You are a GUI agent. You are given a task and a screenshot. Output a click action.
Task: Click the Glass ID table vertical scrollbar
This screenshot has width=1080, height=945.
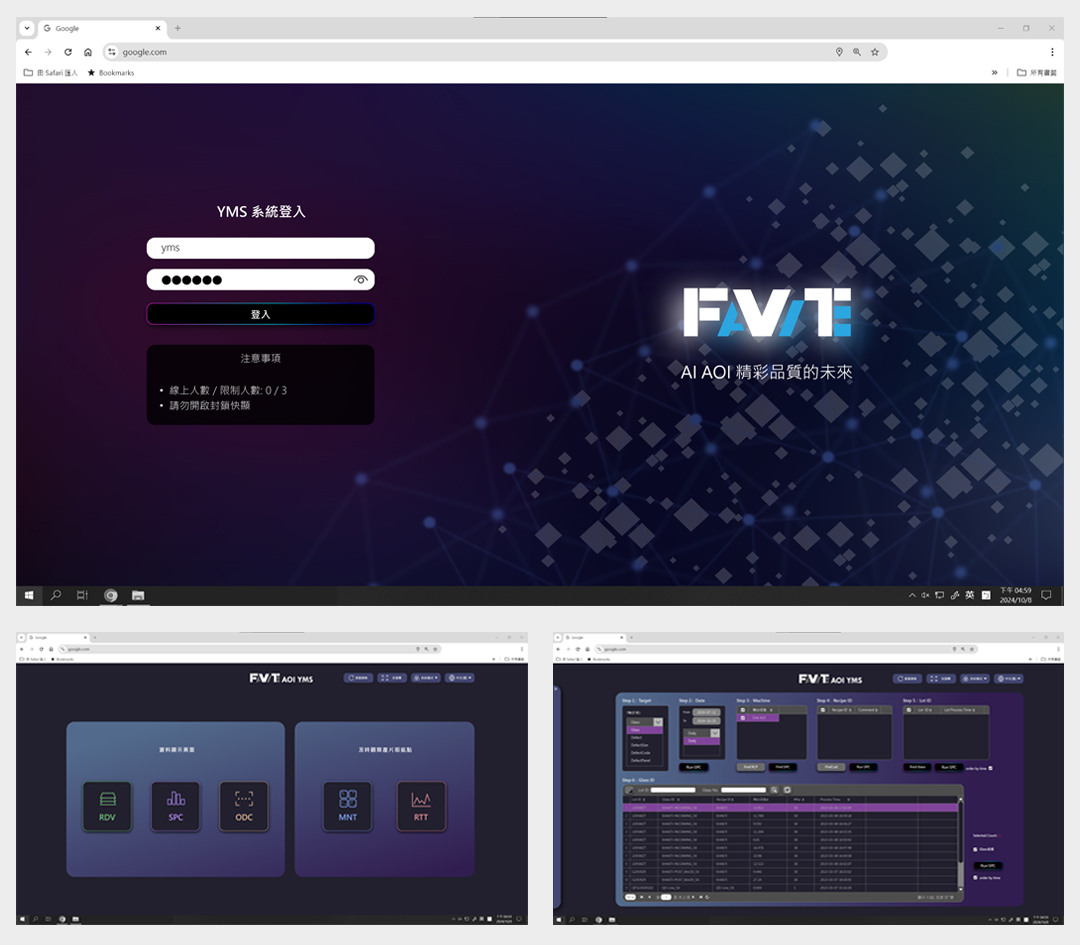pos(960,840)
